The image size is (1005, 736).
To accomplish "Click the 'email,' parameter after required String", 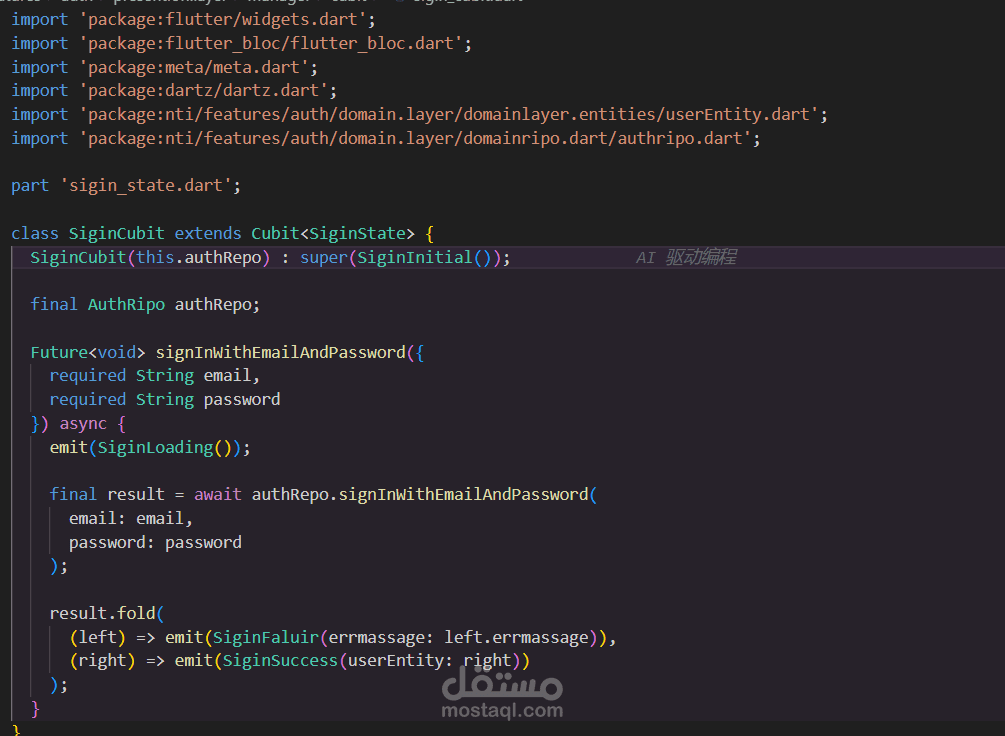I will tap(232, 375).
